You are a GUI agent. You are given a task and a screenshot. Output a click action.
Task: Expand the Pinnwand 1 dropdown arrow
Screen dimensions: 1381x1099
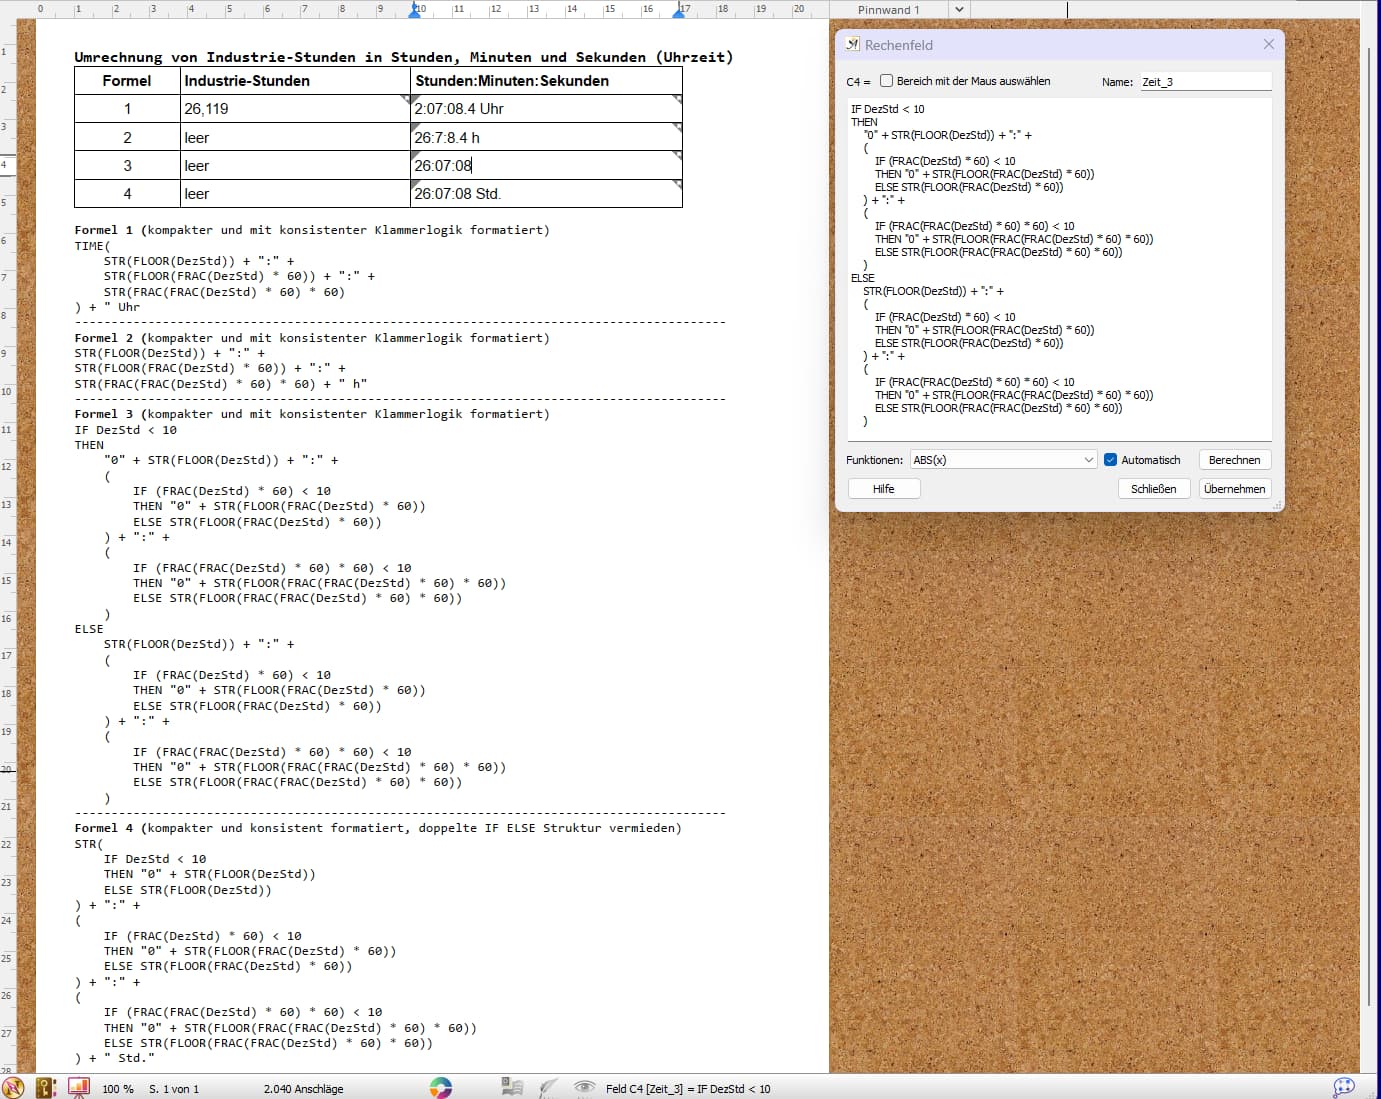[958, 10]
